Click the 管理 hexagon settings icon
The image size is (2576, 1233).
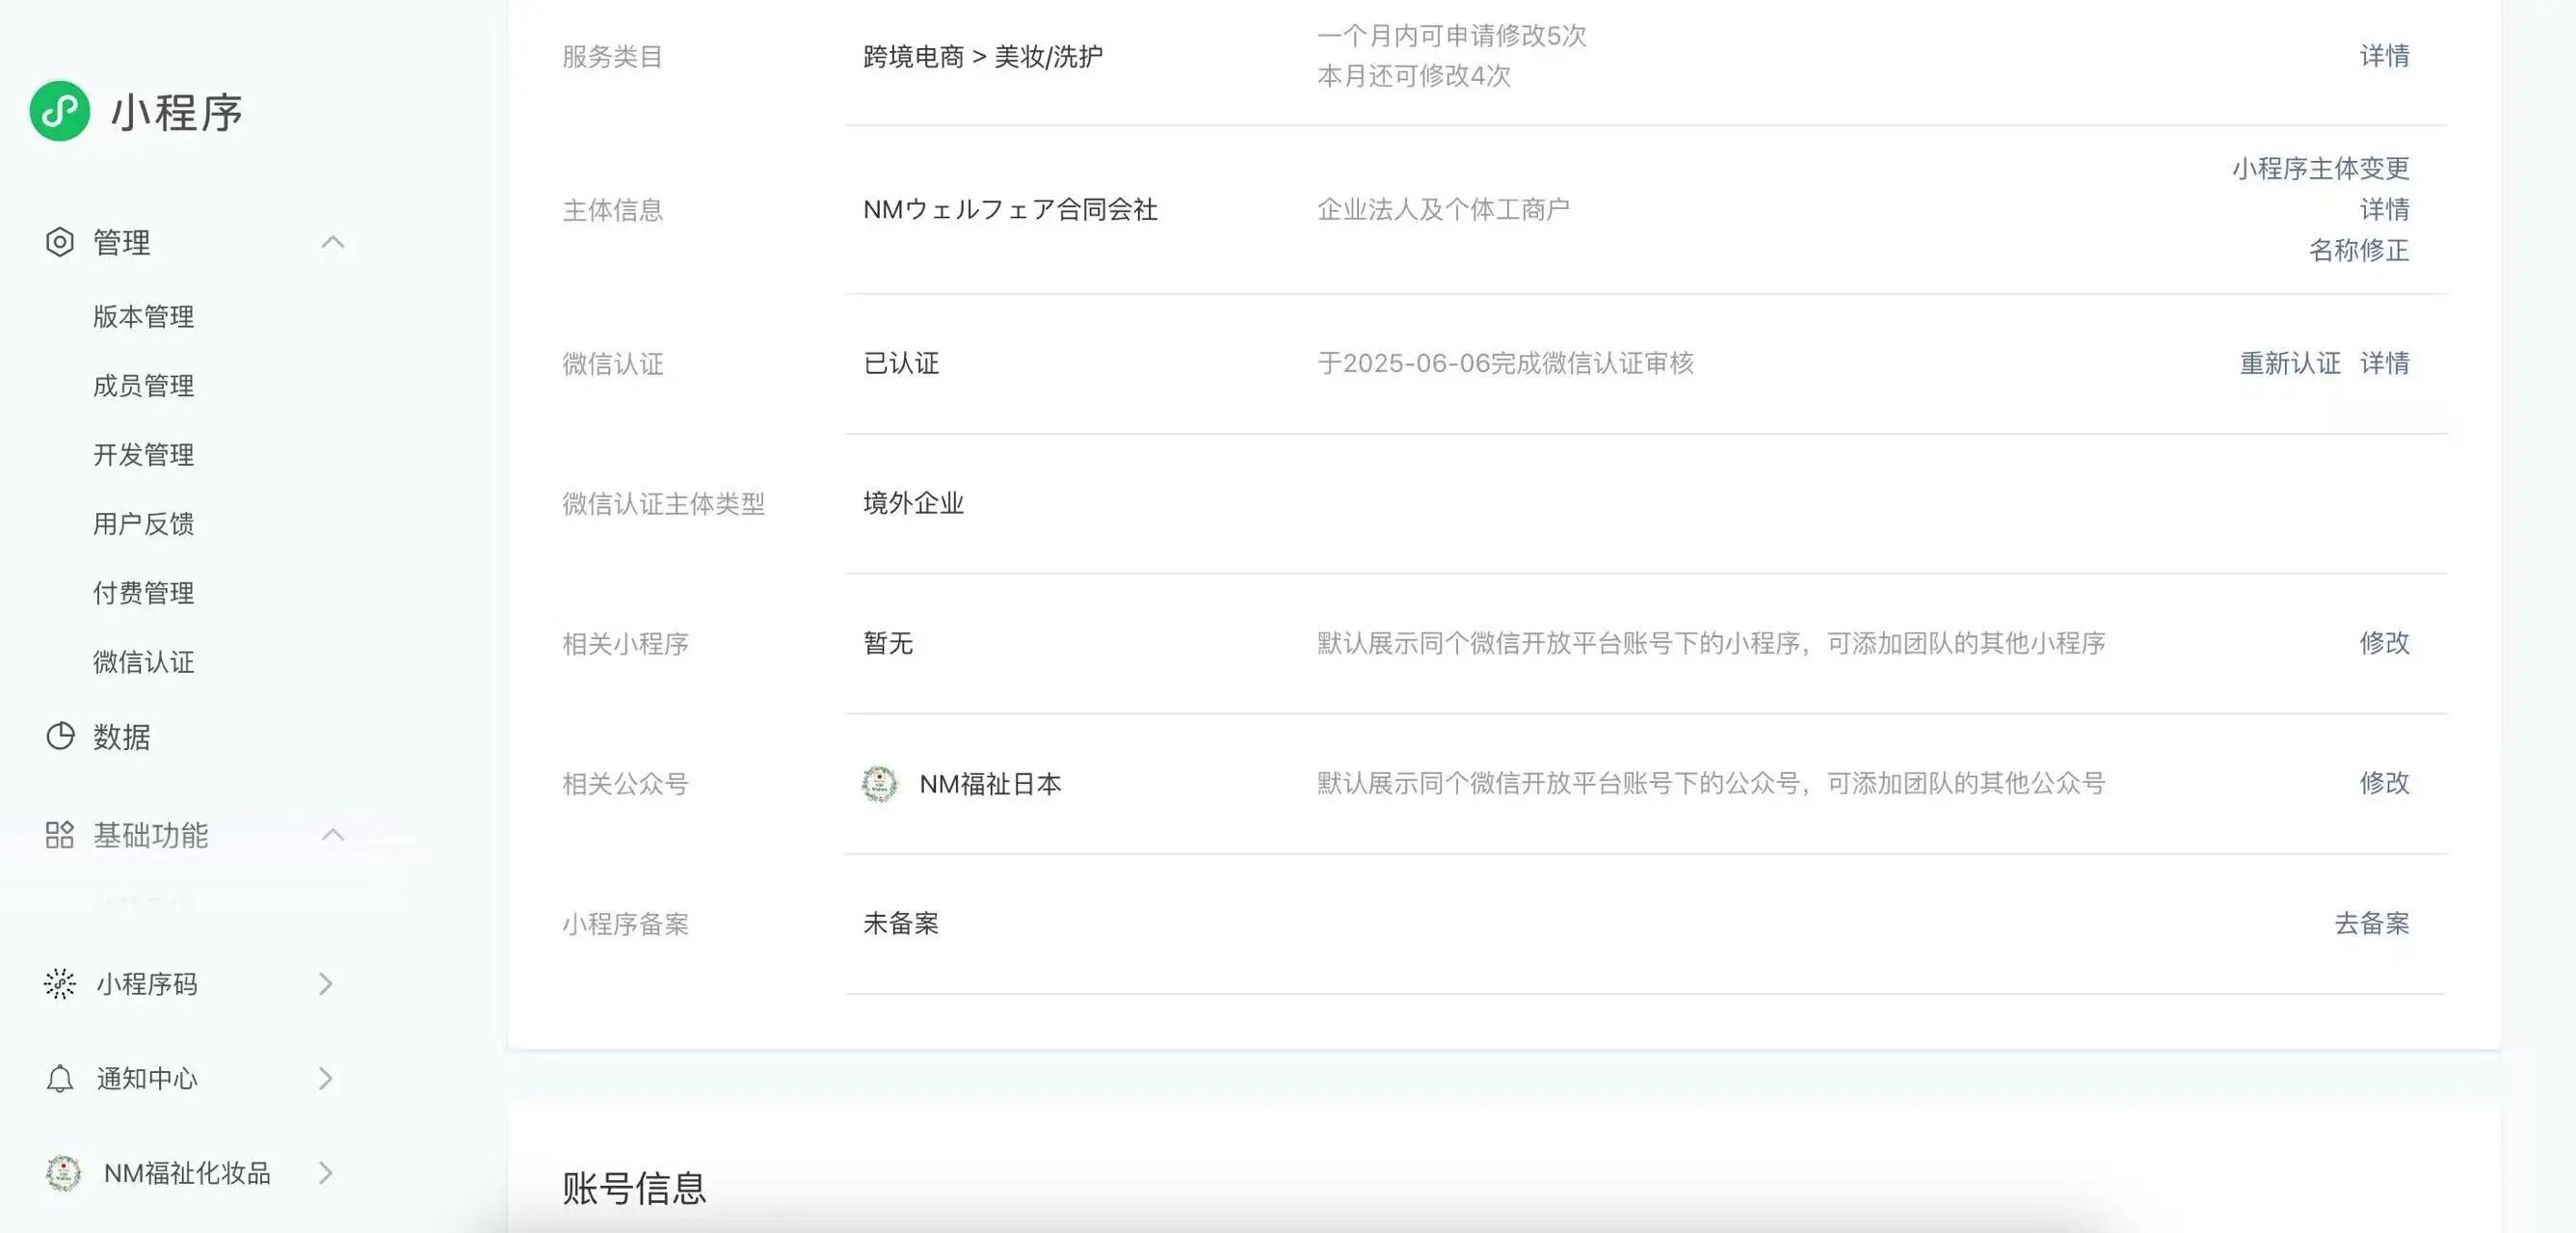tap(60, 242)
